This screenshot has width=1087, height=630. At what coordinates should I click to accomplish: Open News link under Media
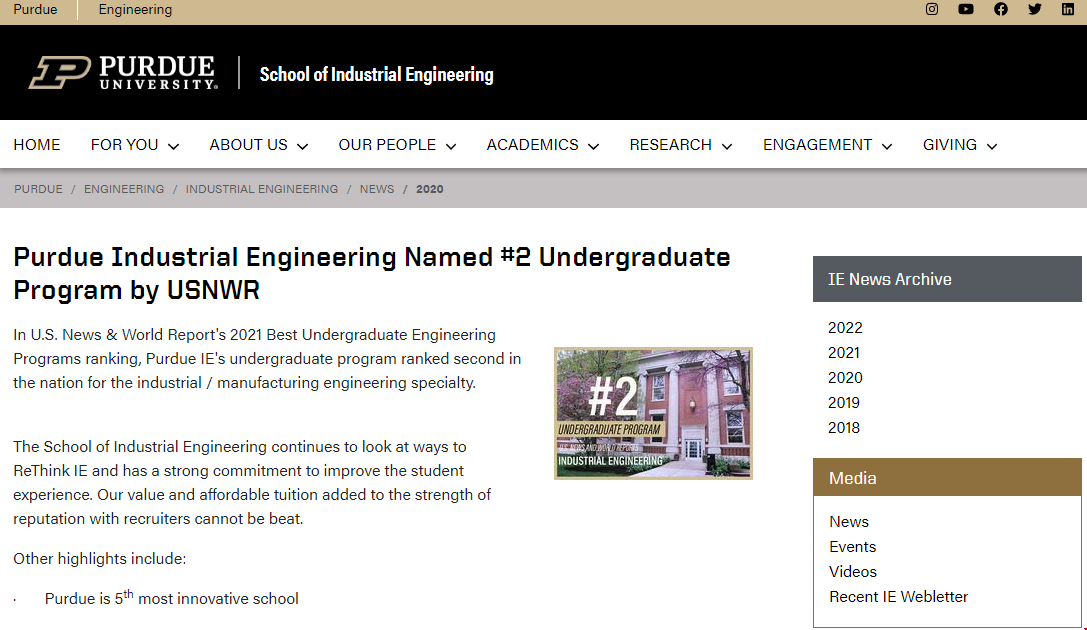pos(849,522)
